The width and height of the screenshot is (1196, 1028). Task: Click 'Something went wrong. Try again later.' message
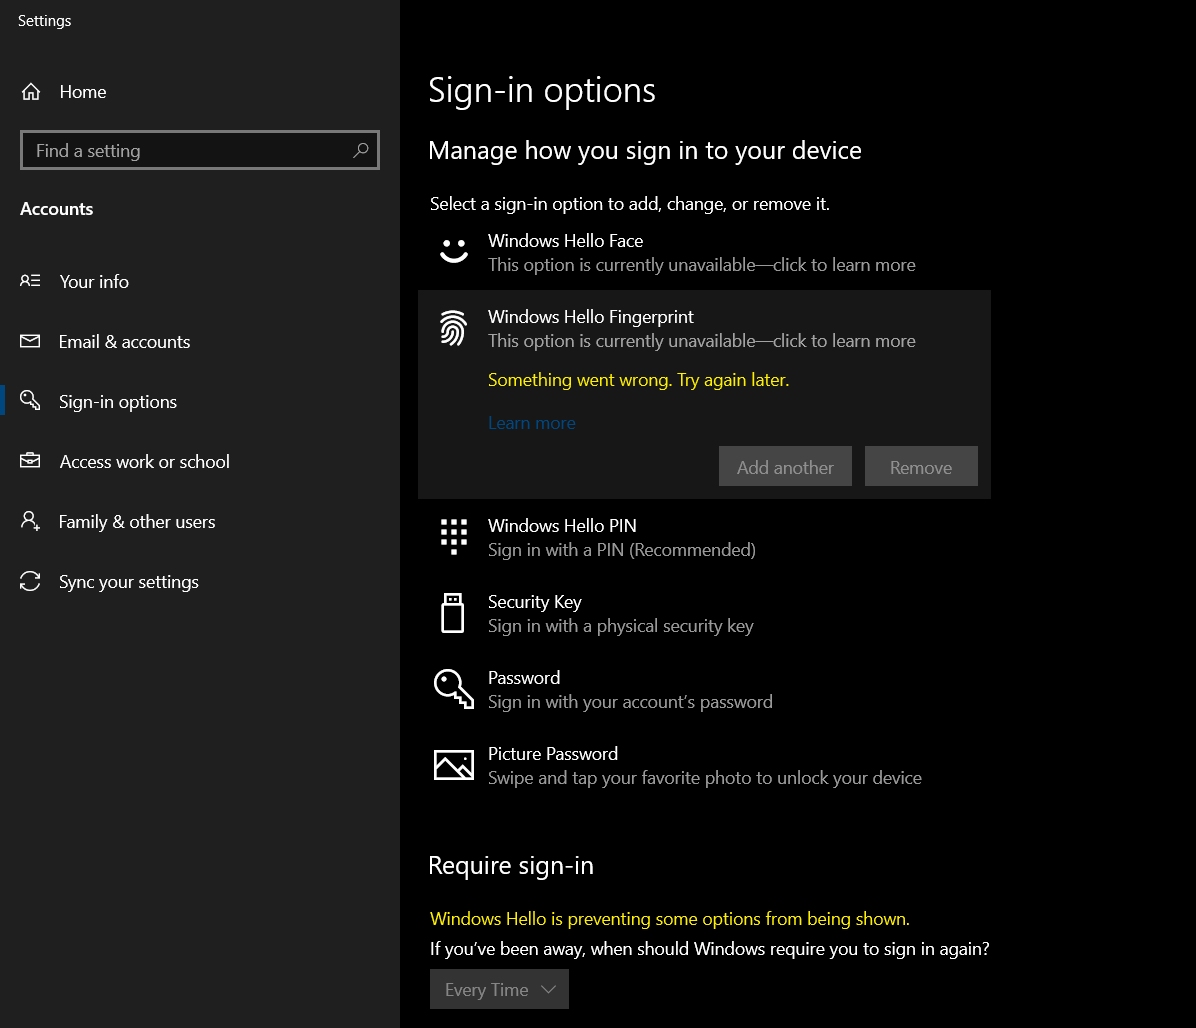[x=638, y=380]
